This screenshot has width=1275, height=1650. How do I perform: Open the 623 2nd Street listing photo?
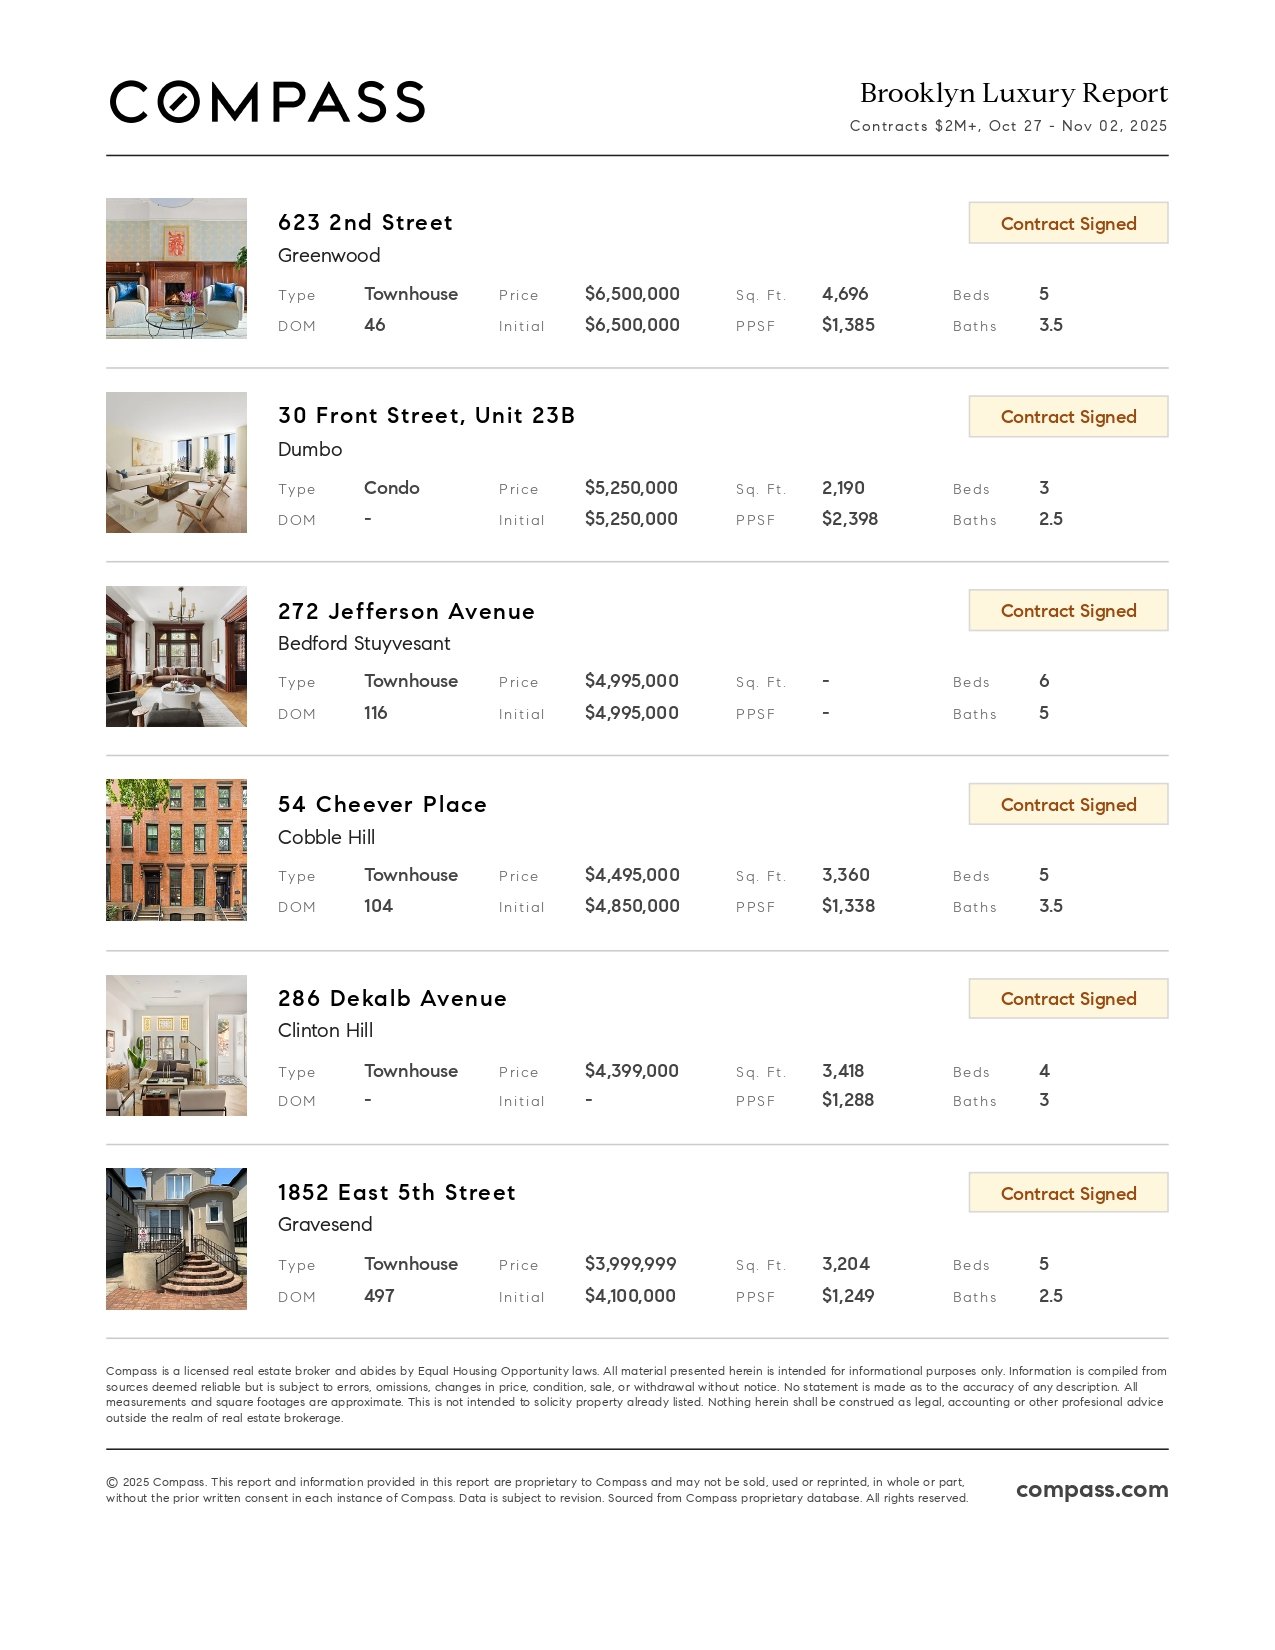click(x=176, y=268)
